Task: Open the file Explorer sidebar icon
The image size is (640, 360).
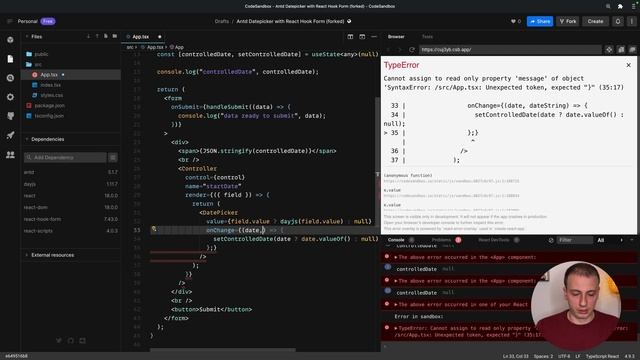Action: coord(10,59)
